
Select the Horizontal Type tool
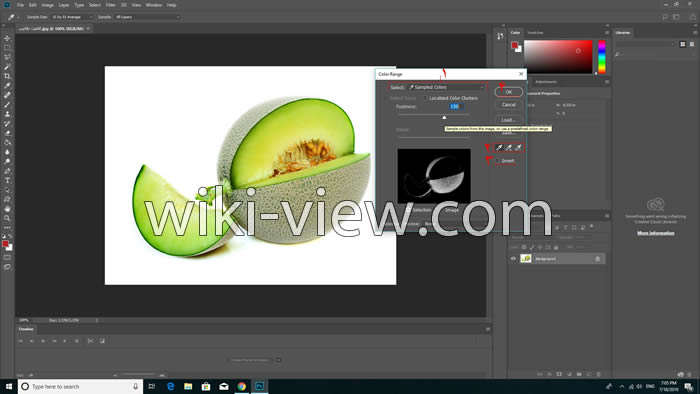(7, 180)
